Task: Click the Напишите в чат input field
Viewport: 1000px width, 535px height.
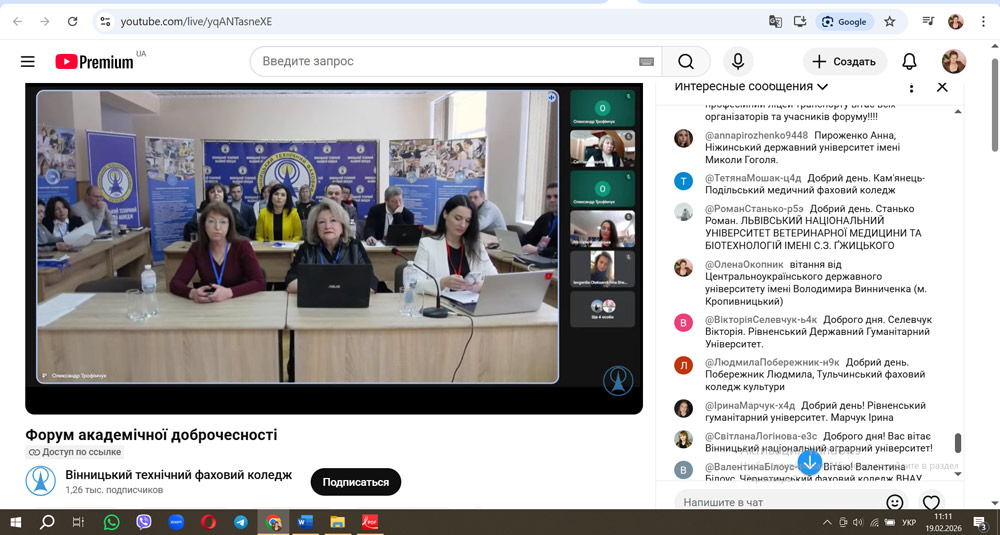Action: coord(775,502)
